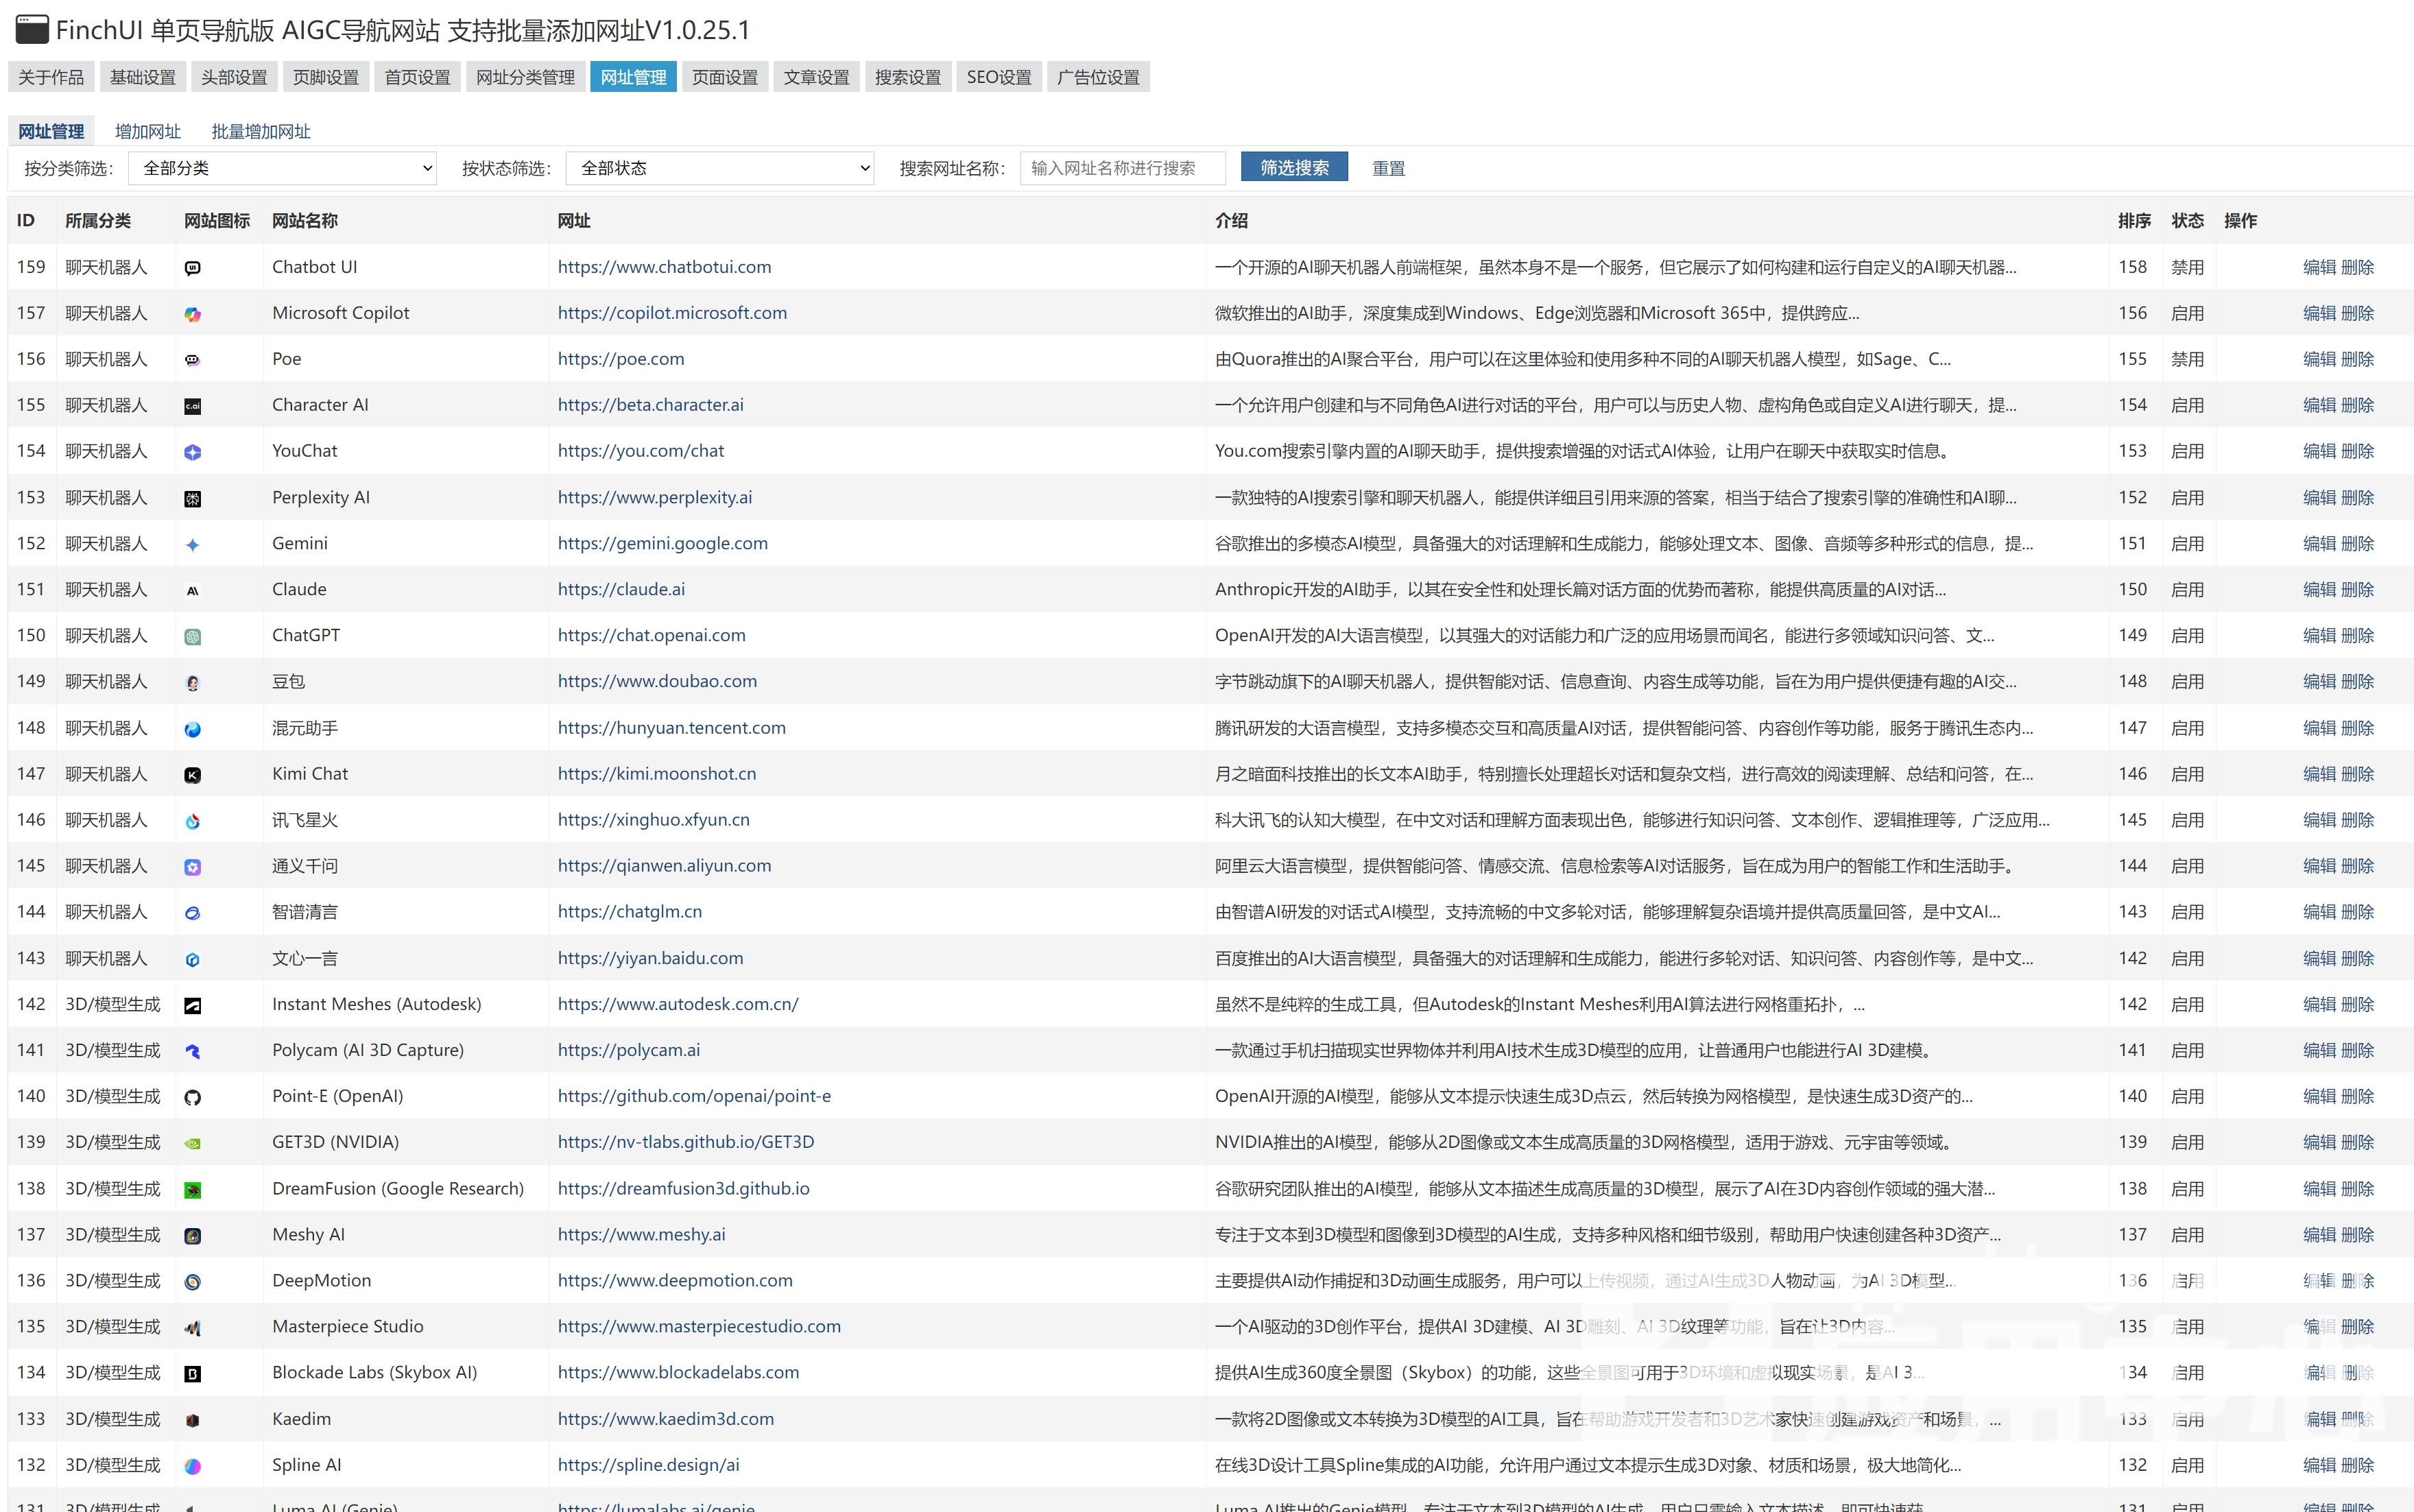Click the 启用 status in Claude row
Viewport: 2414px width, 1512px height.
(2187, 589)
